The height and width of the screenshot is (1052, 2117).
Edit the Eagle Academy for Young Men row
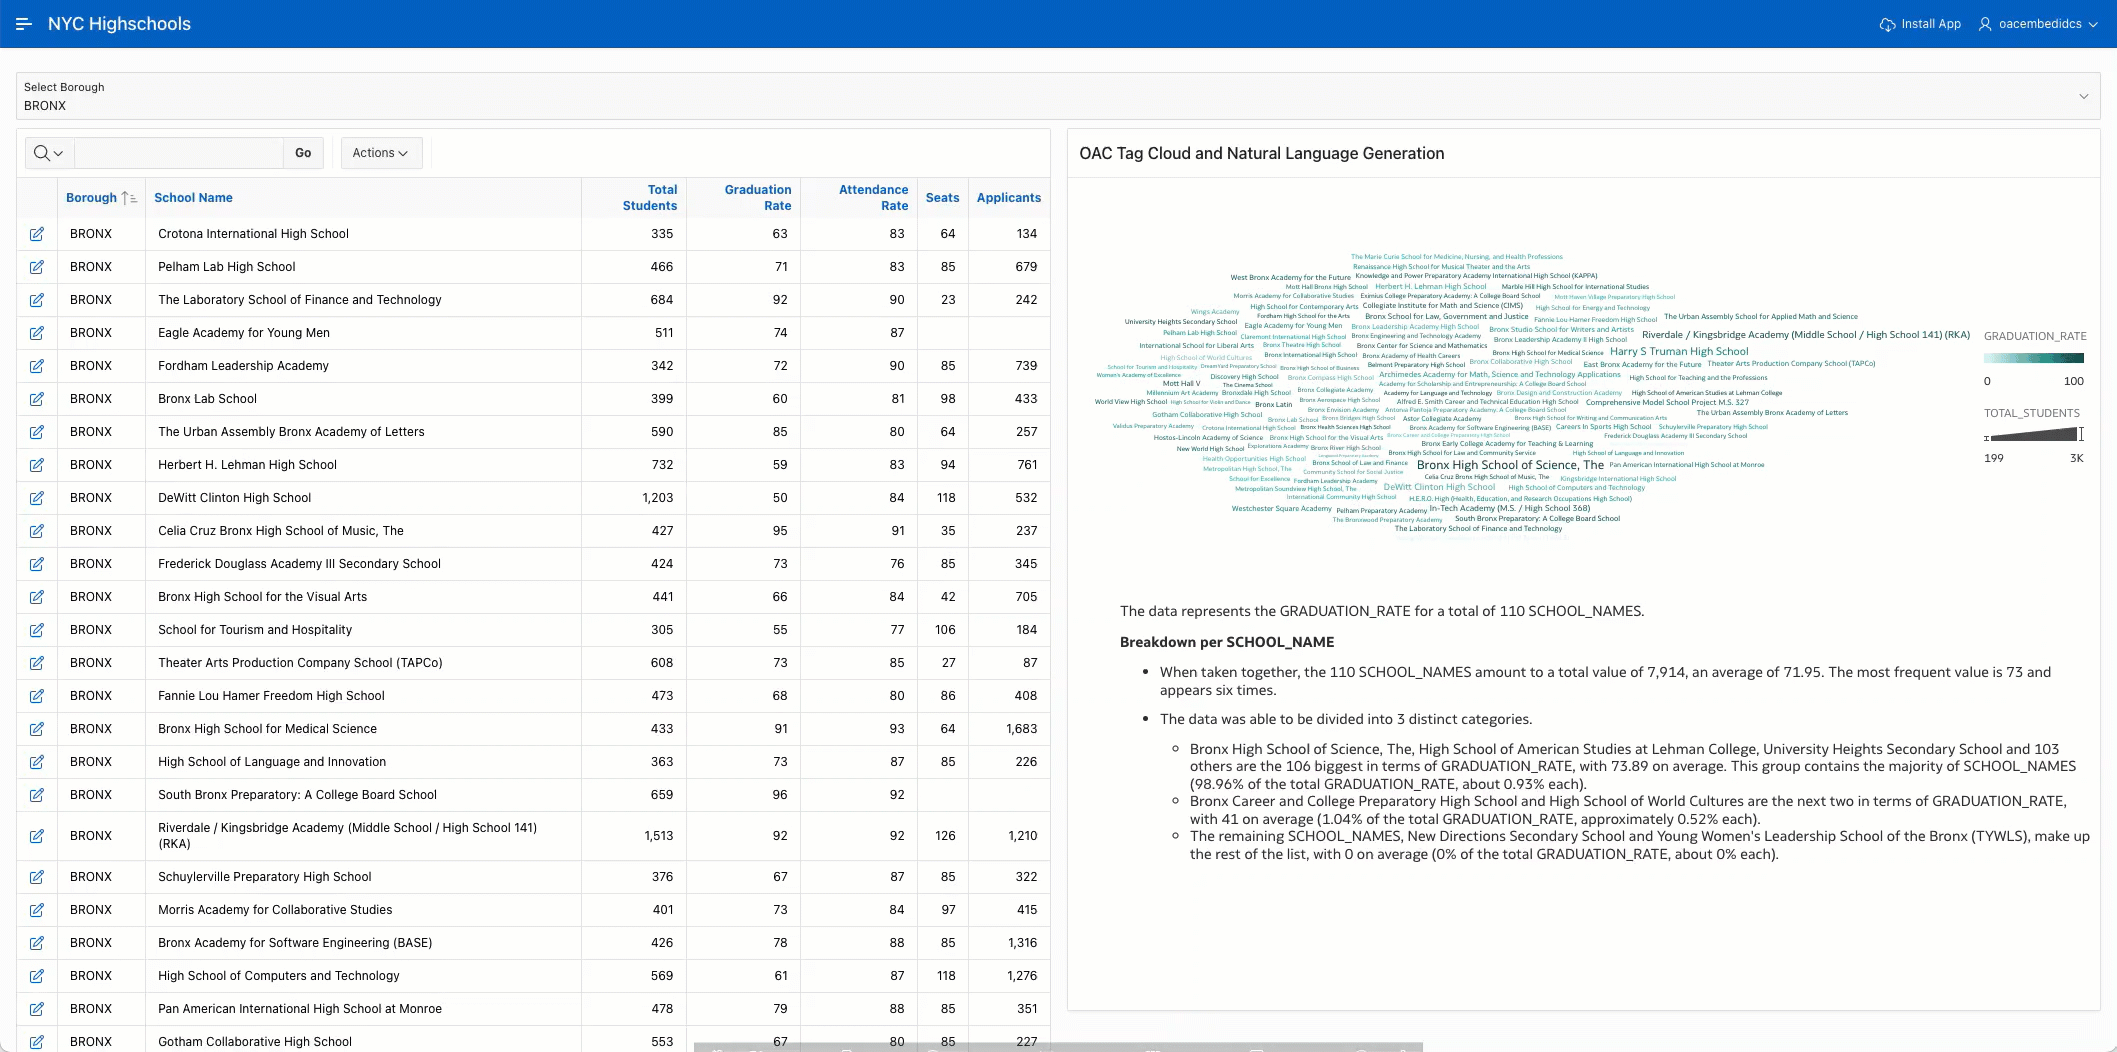click(37, 333)
